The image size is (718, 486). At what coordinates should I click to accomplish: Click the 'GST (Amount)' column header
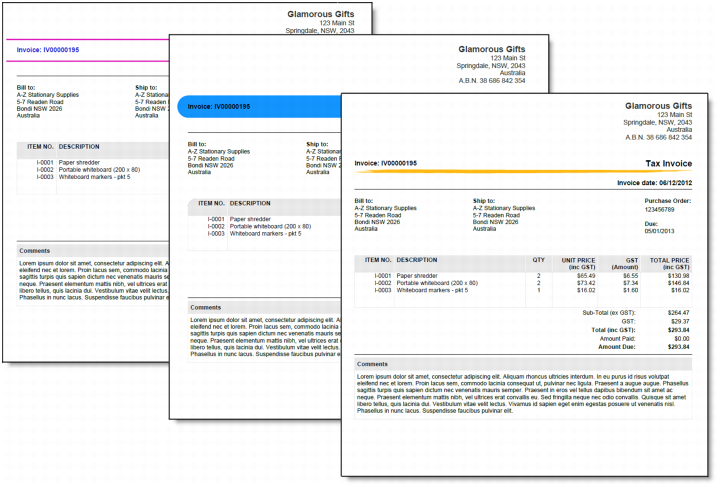click(625, 263)
